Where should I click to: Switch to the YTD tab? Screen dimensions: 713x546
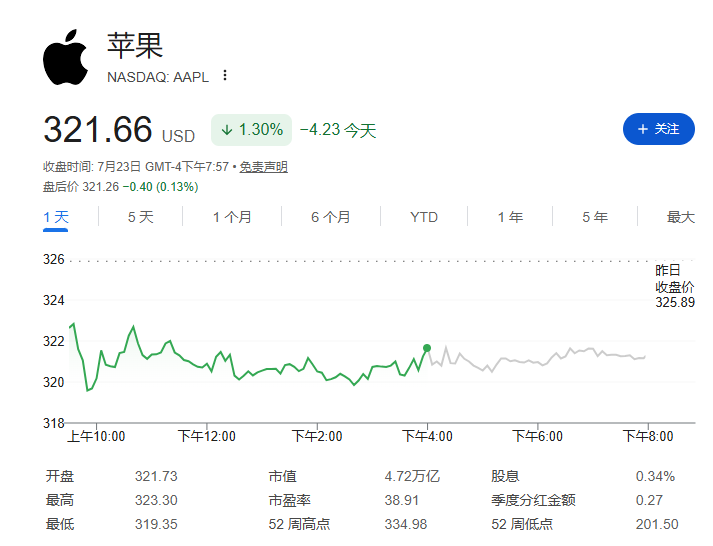tap(423, 217)
